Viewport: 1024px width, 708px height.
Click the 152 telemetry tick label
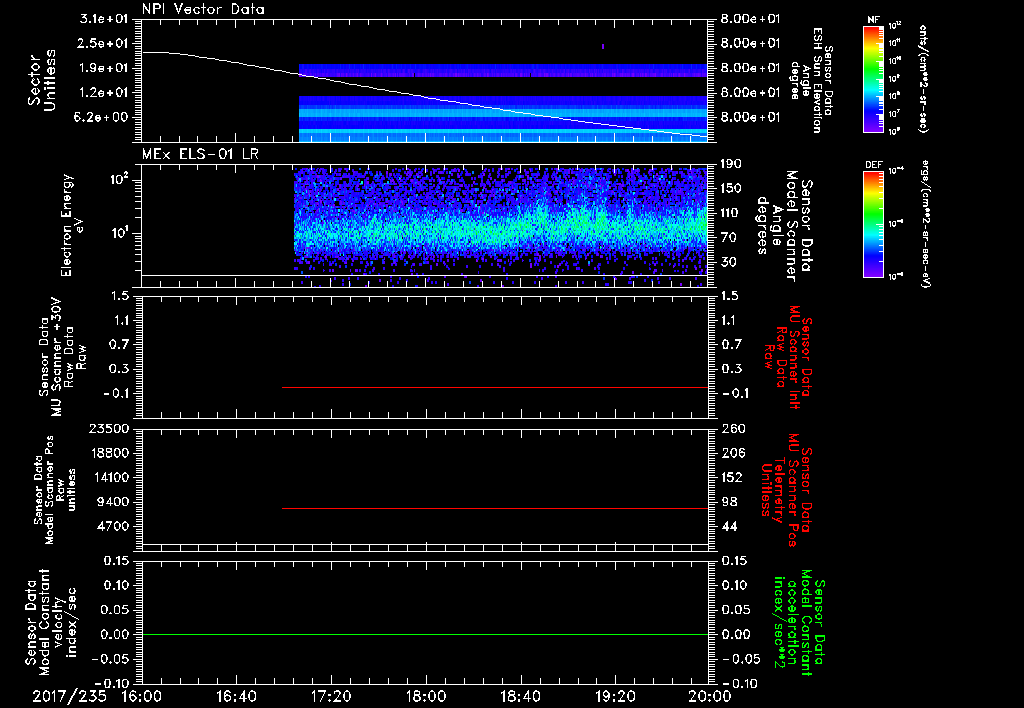point(733,478)
